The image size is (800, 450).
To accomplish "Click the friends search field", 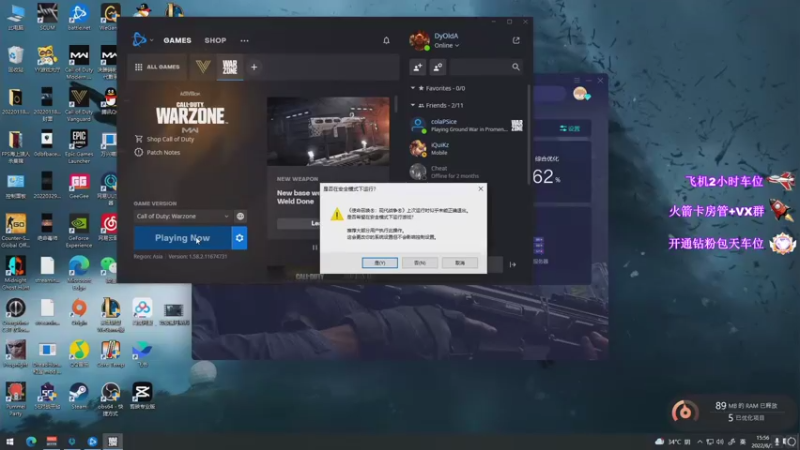I will pyautogui.click(x=486, y=67).
